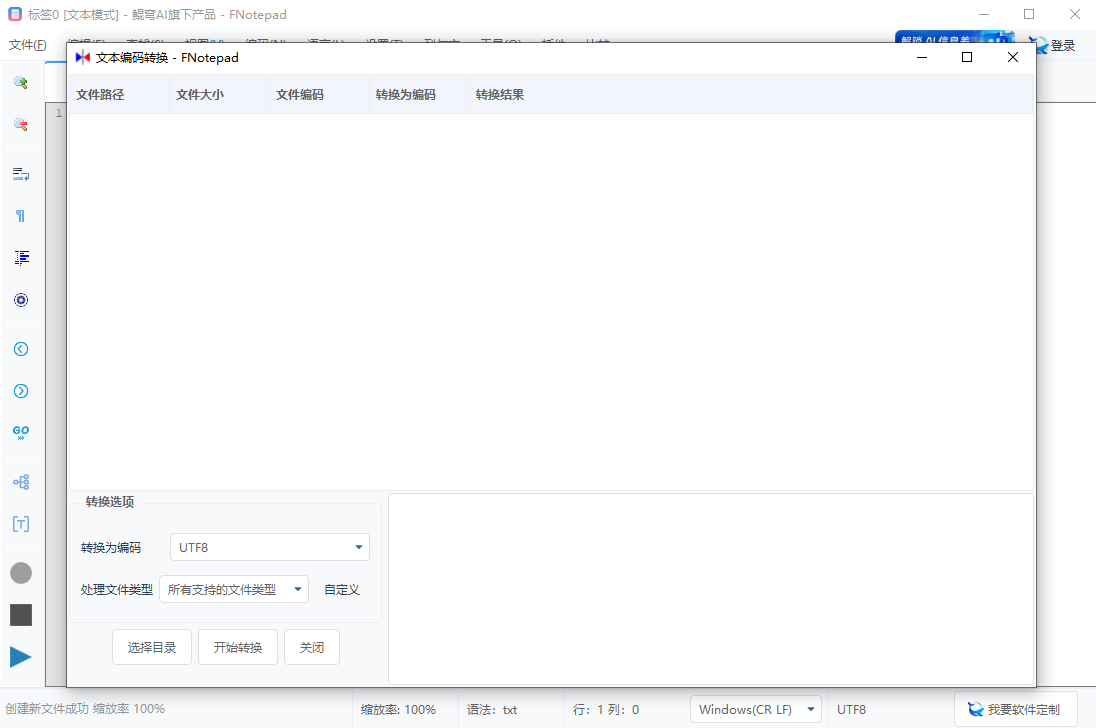Click the [T] text tool icon in sidebar

click(x=21, y=523)
